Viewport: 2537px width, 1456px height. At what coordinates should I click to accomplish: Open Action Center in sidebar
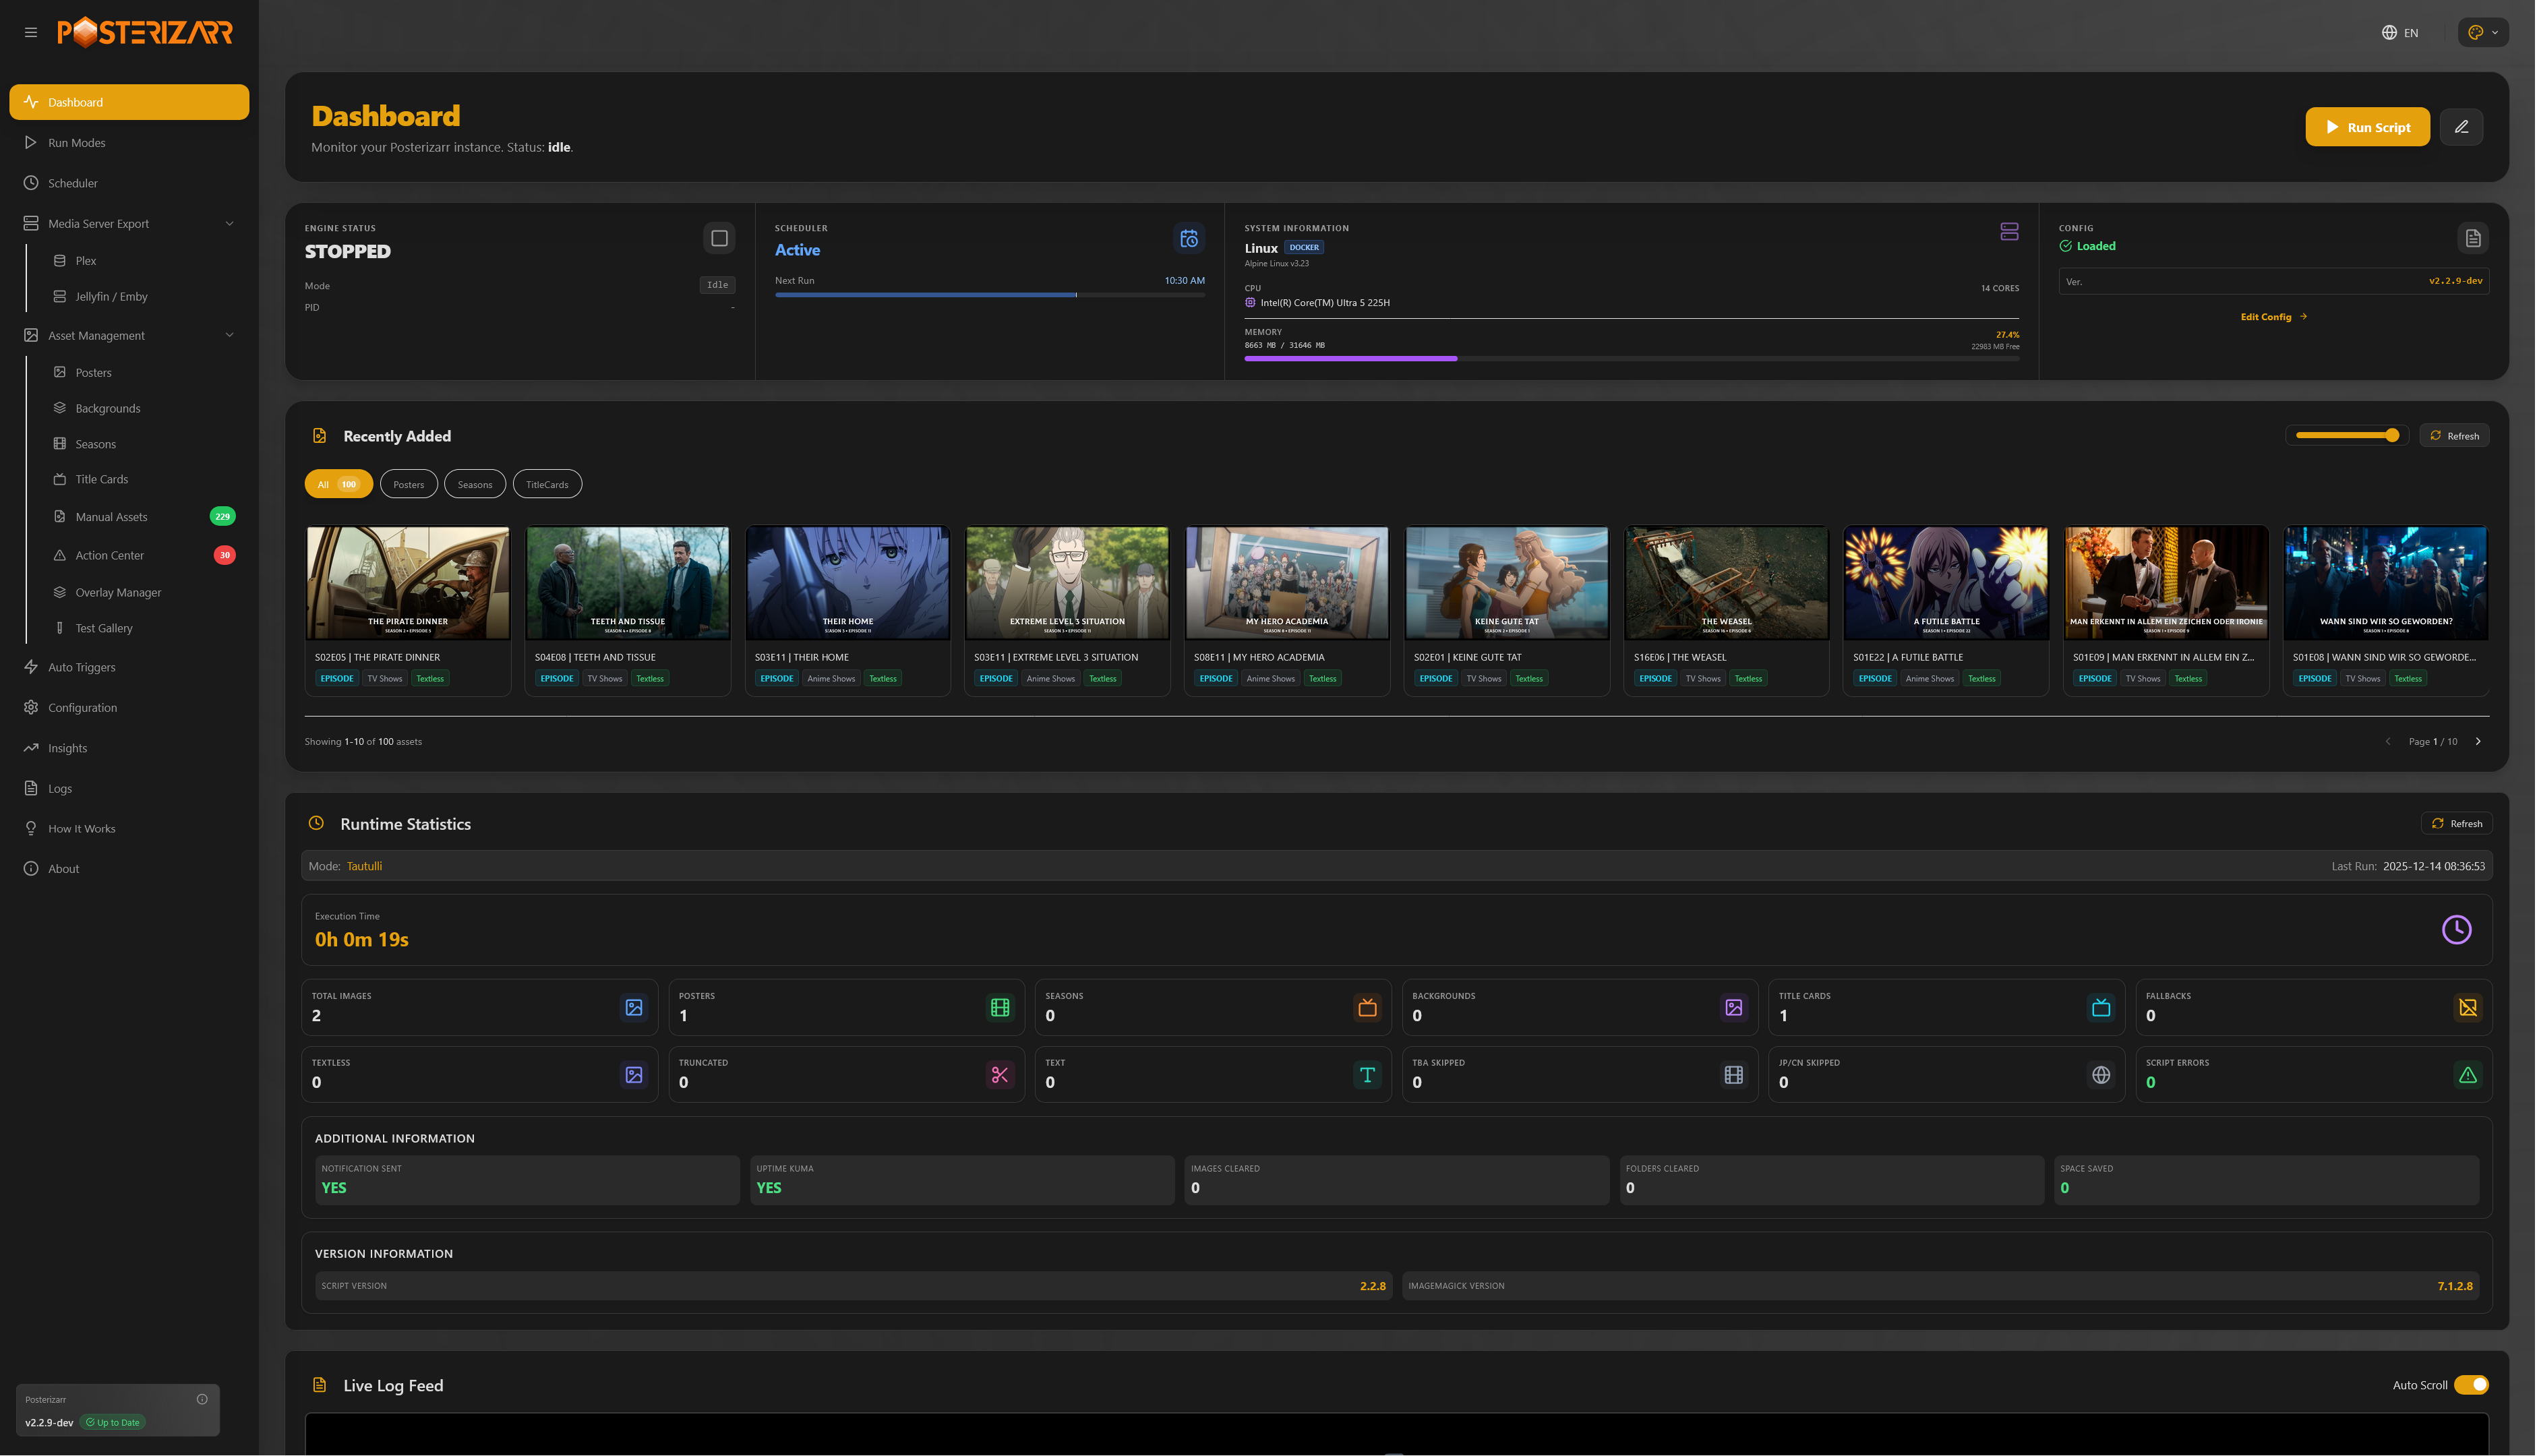tap(110, 556)
